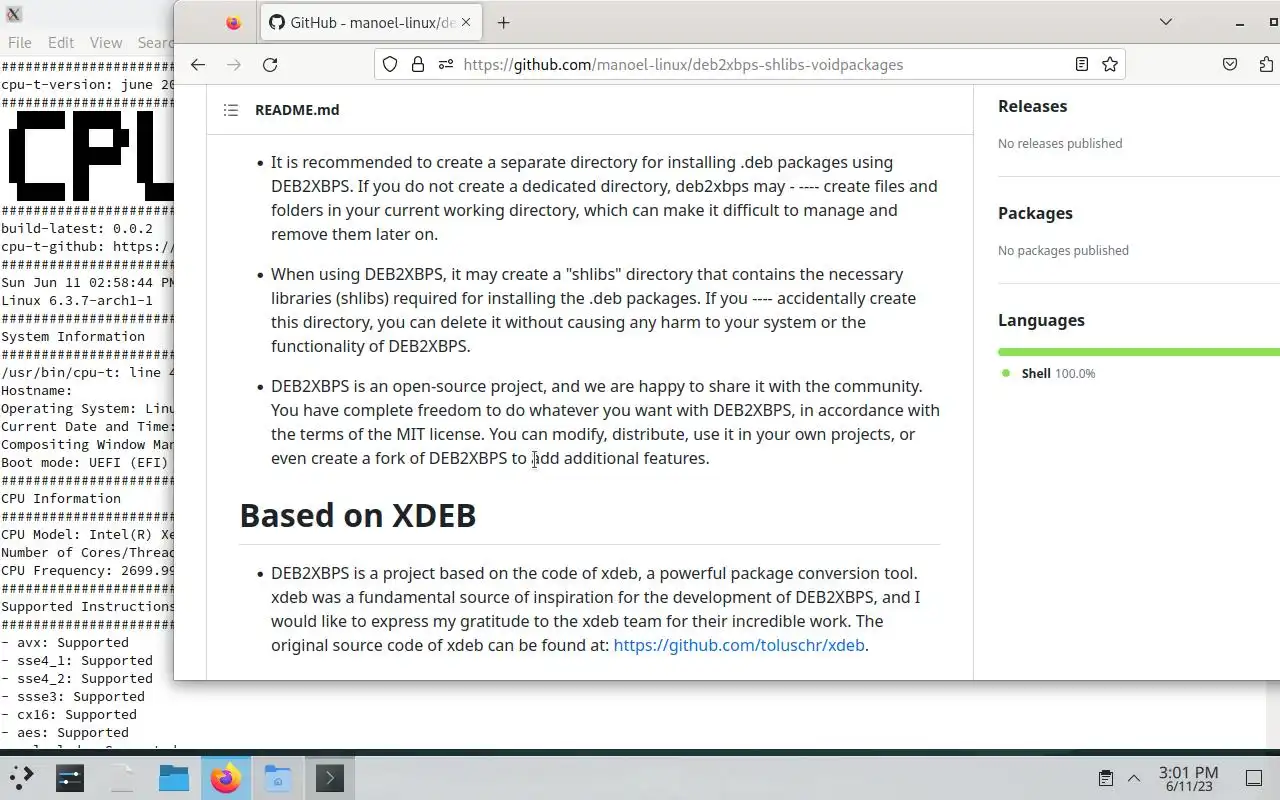Click 'build-latest: 0.0.2' line in the terminal
Viewport: 1280px width, 800px height.
[x=77, y=229]
